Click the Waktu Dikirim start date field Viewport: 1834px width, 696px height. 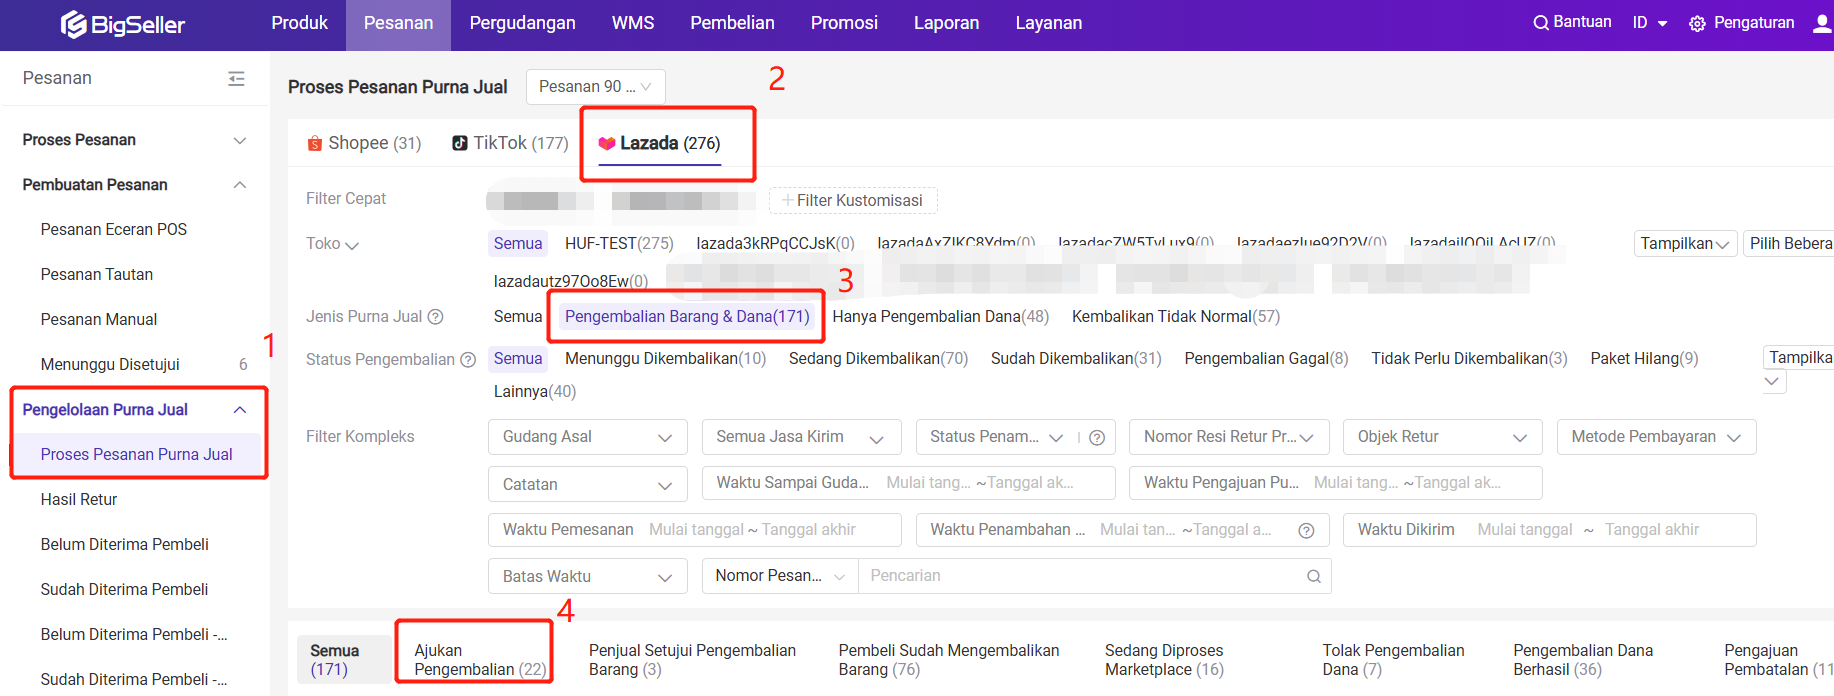(1525, 530)
